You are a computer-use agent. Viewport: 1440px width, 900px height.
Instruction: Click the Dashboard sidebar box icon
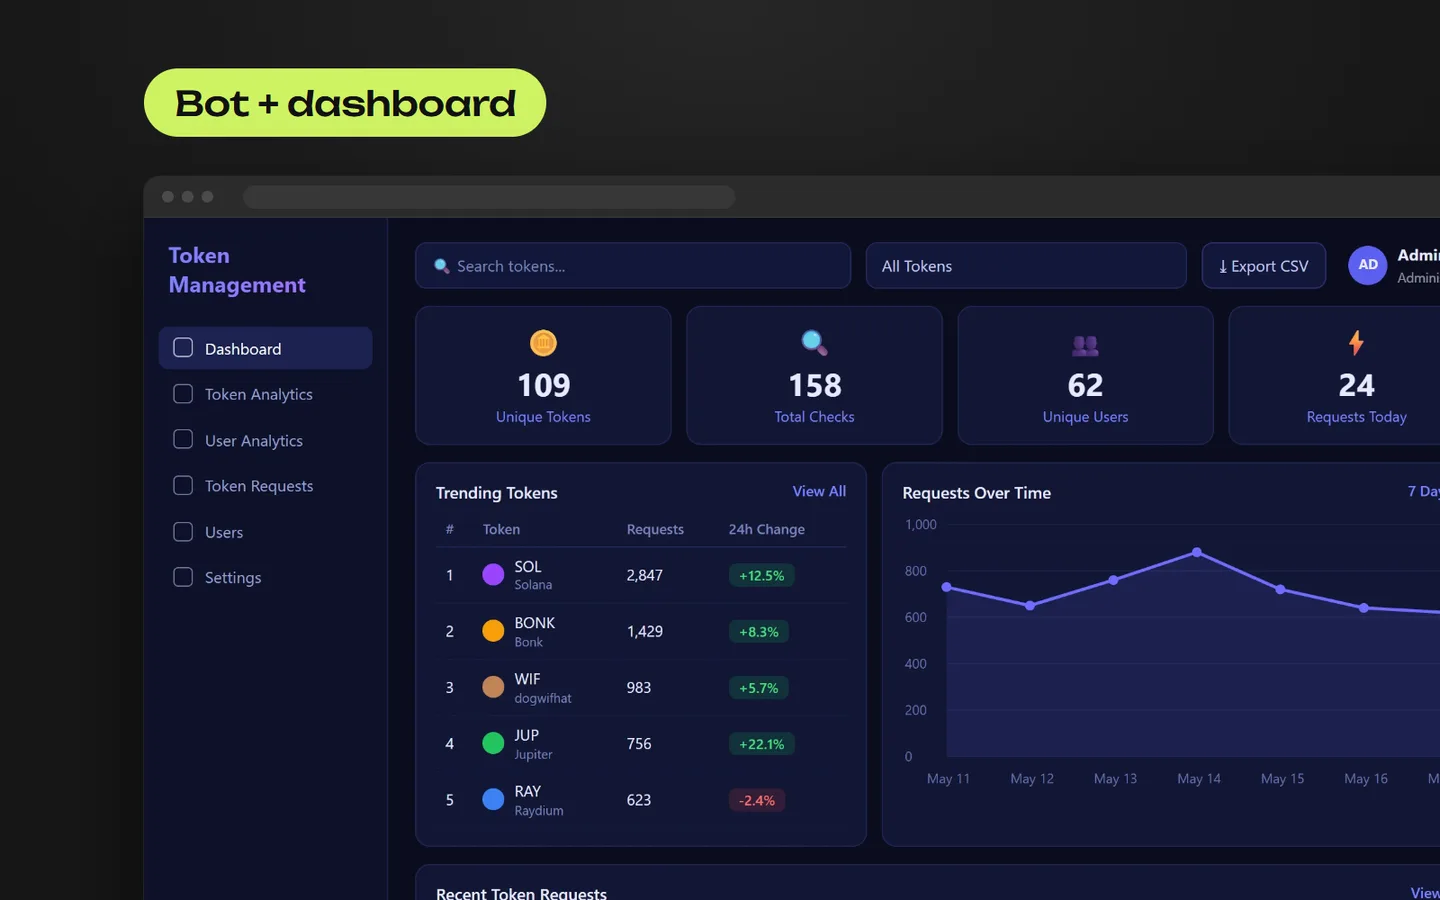(183, 348)
